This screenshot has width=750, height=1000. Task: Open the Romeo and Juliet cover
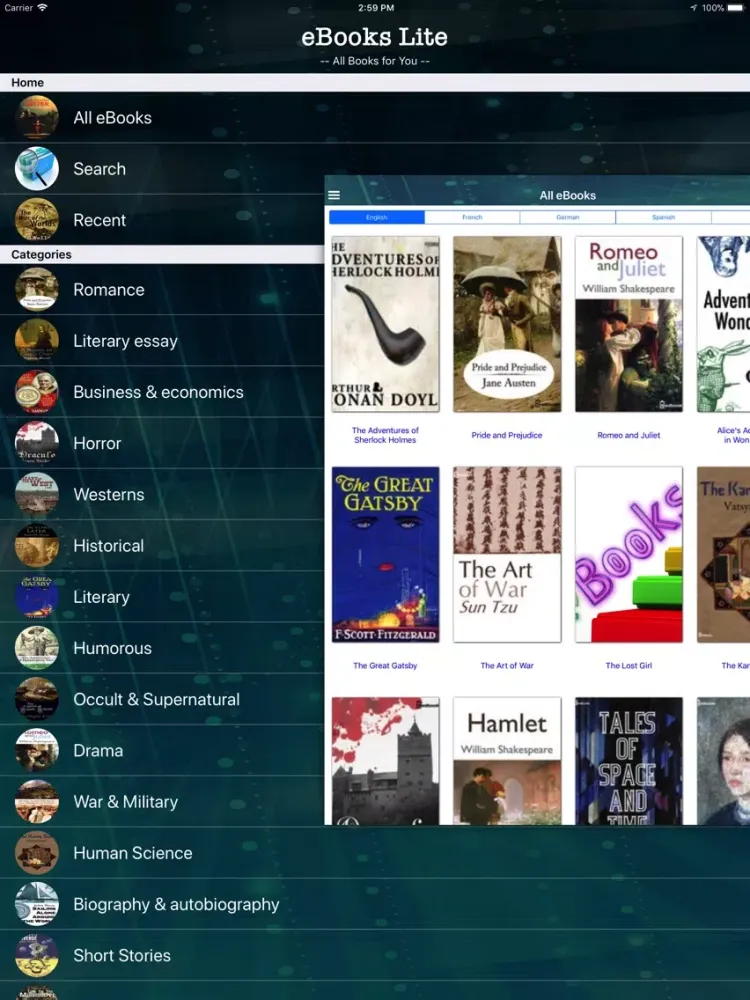pos(629,324)
